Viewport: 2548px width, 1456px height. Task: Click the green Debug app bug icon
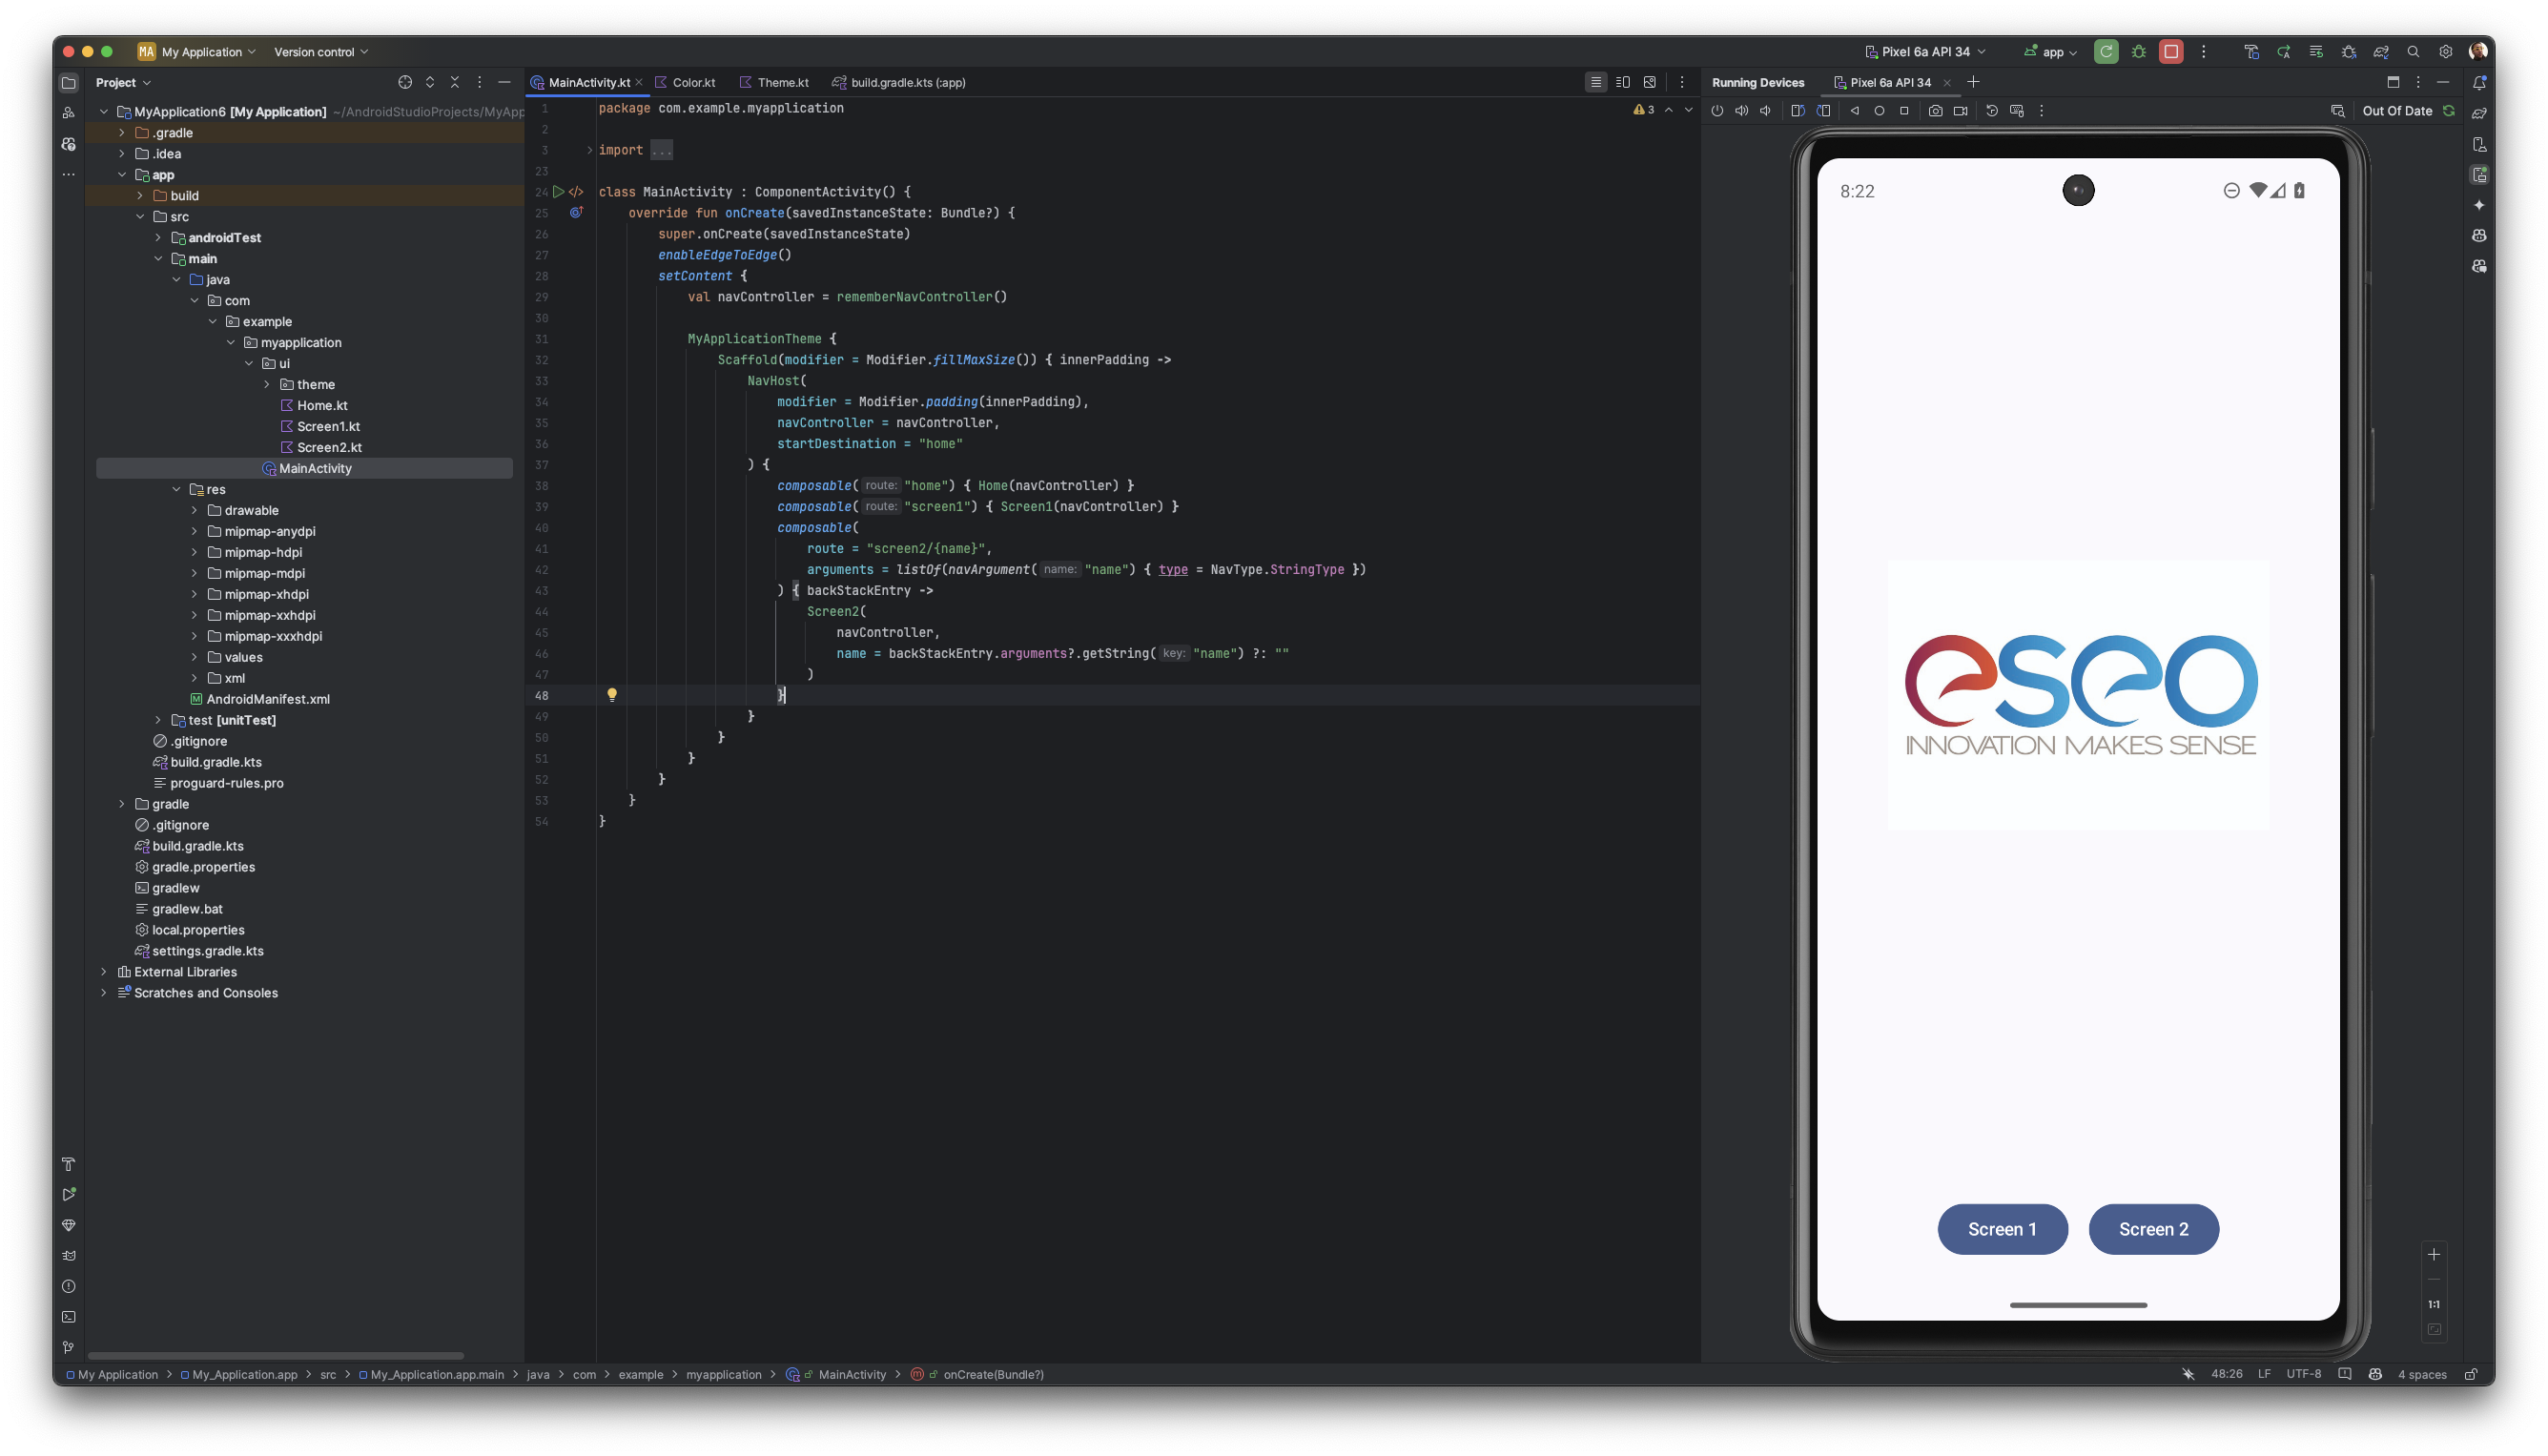click(x=2138, y=52)
